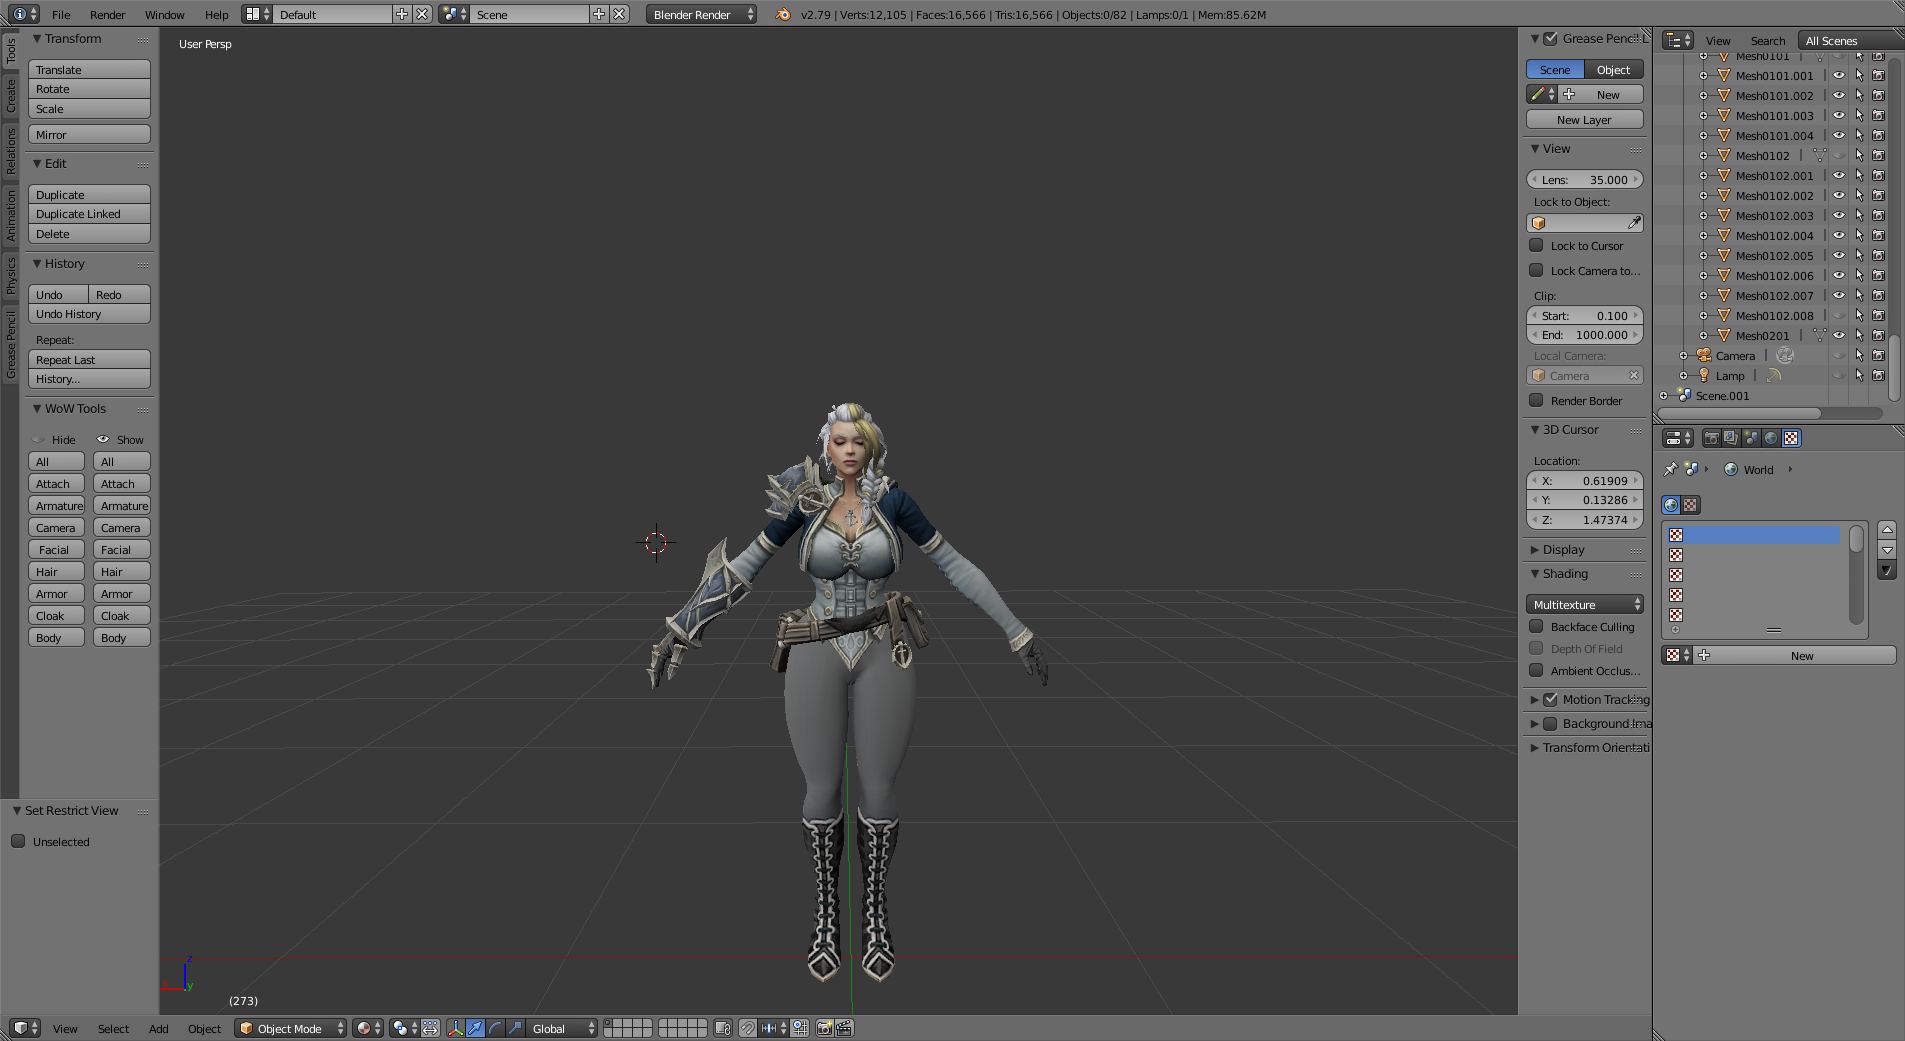1905x1041 pixels.
Task: Toggle visibility eye of Mesh0102.005
Action: [x=1839, y=255]
